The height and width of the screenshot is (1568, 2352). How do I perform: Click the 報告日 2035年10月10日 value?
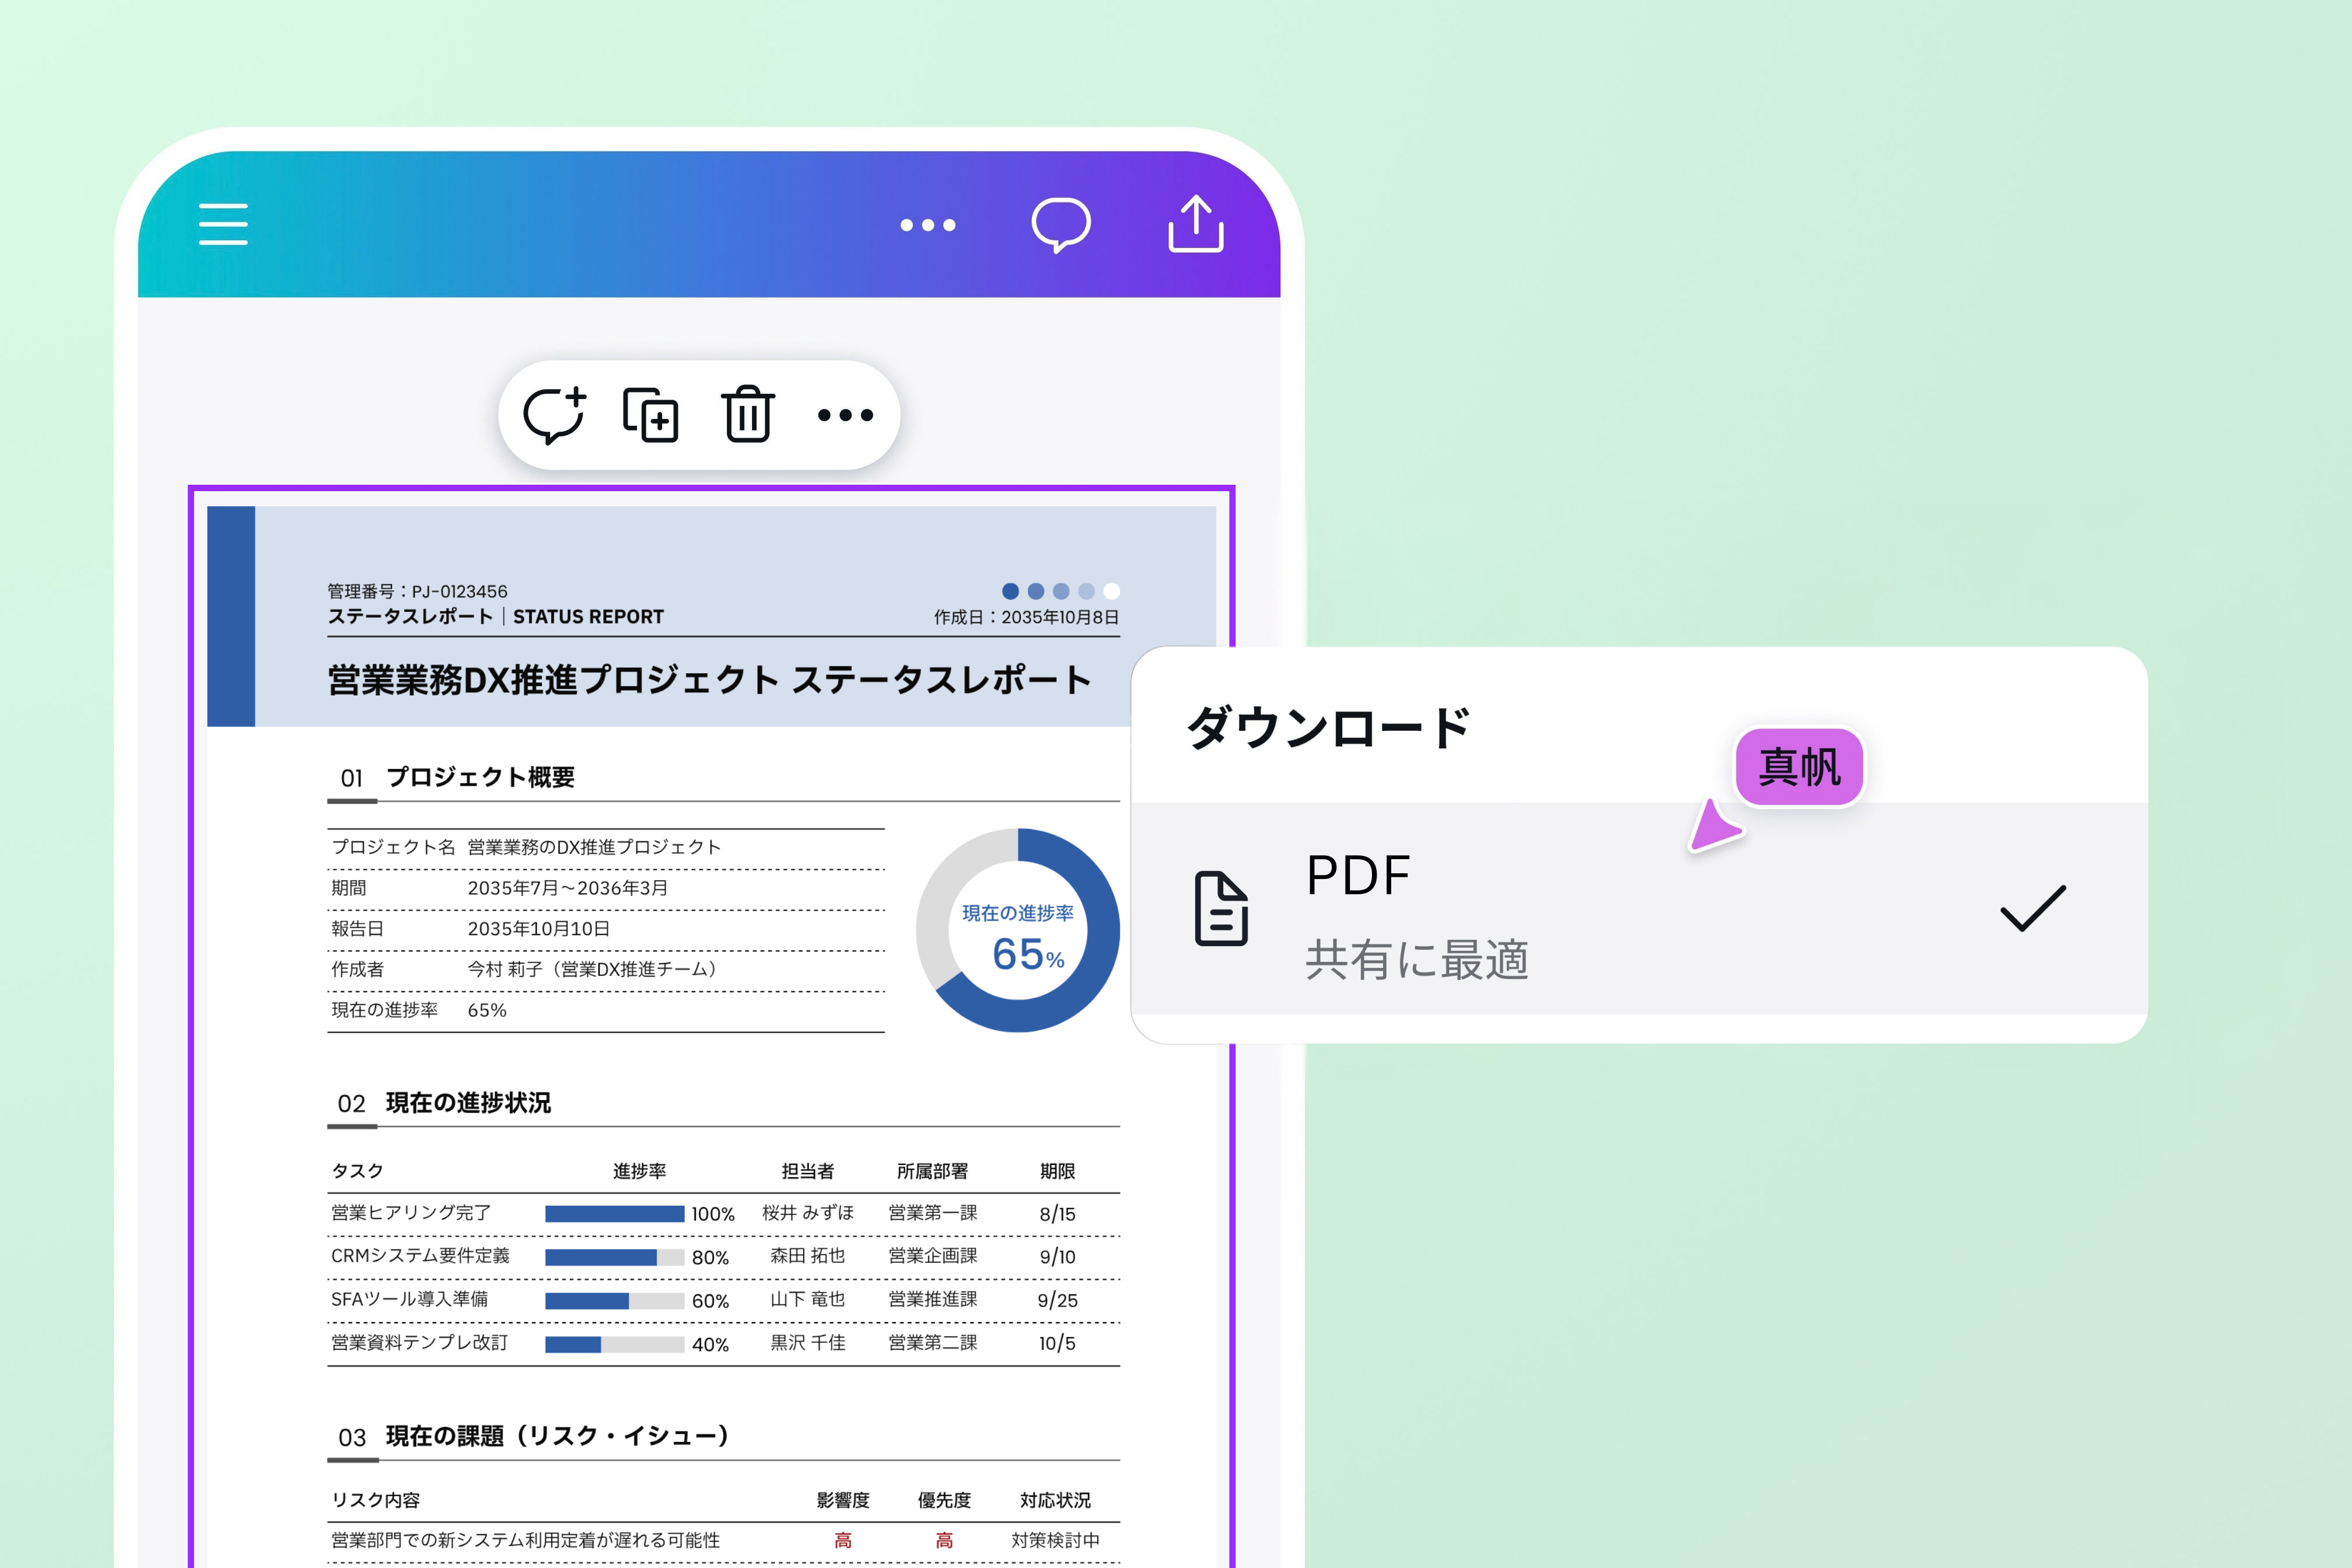(539, 929)
